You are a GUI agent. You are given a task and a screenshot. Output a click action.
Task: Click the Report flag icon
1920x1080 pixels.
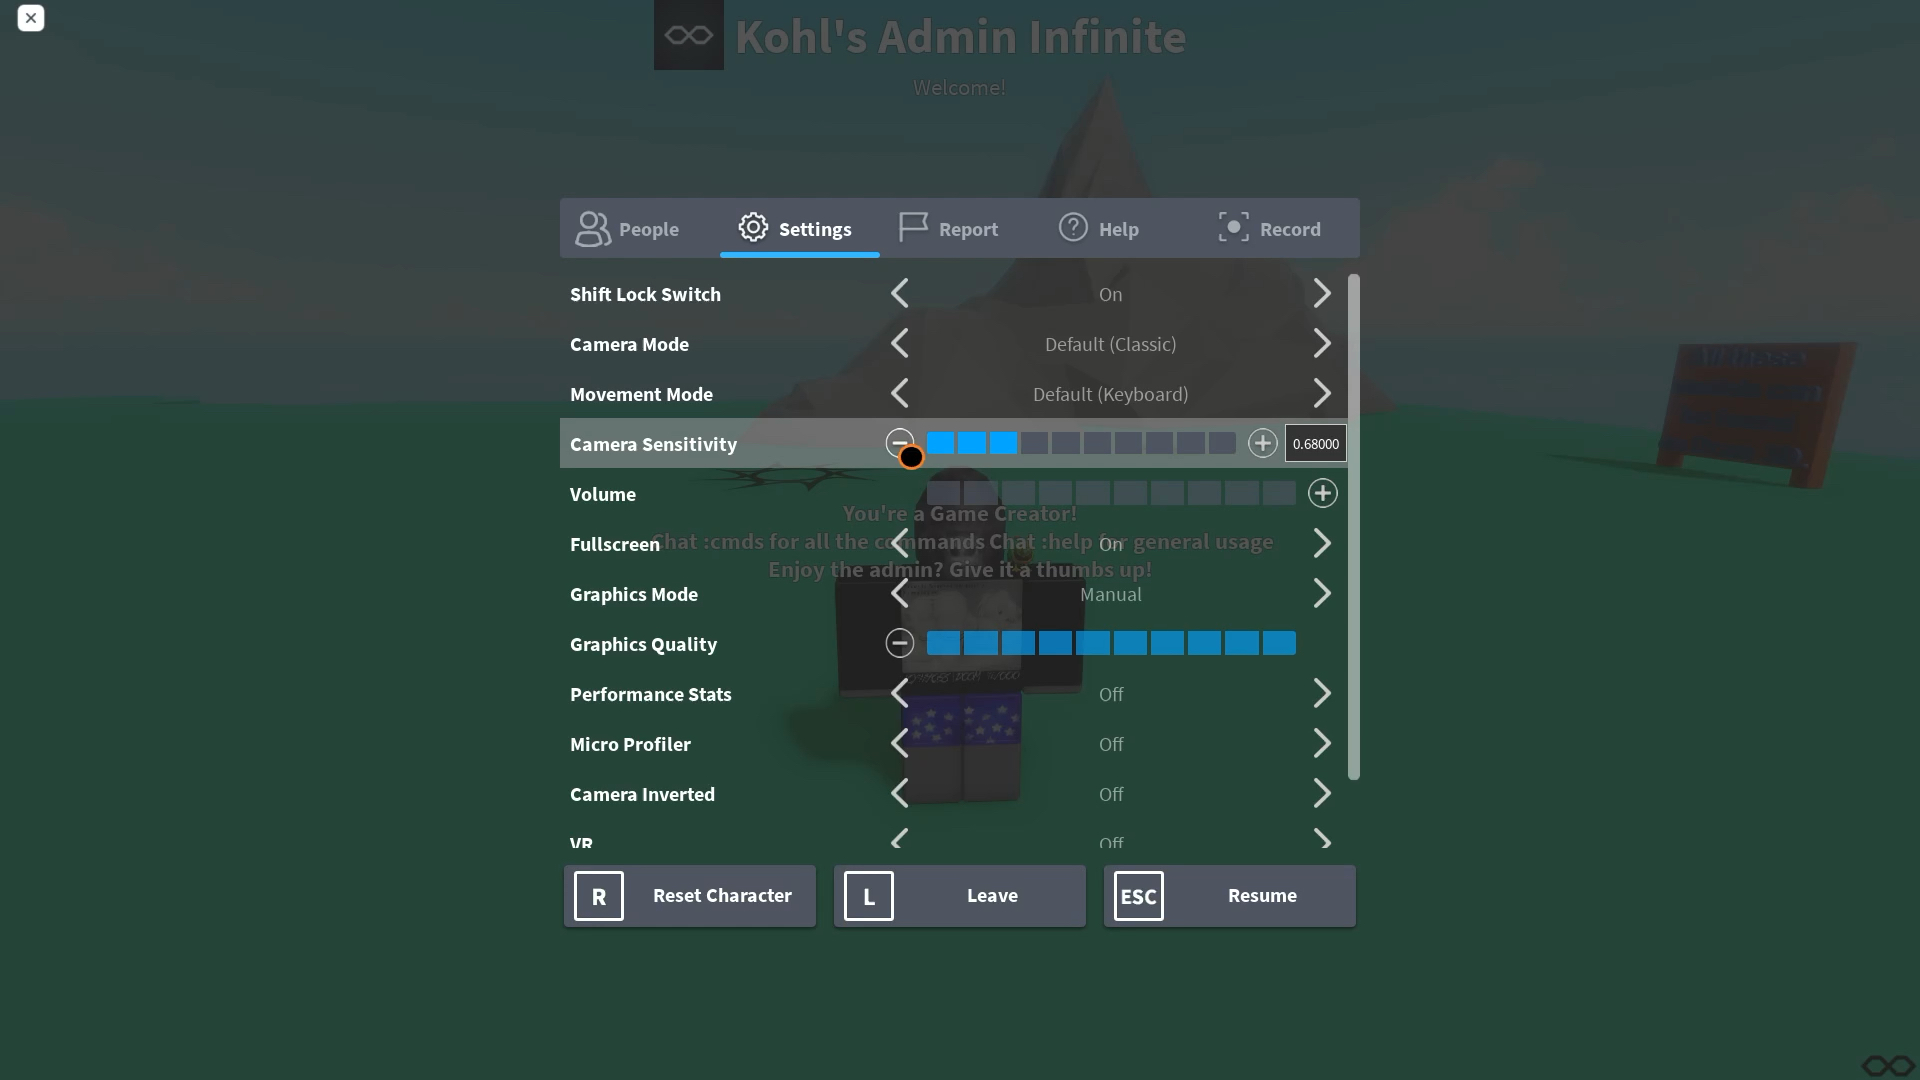click(913, 227)
